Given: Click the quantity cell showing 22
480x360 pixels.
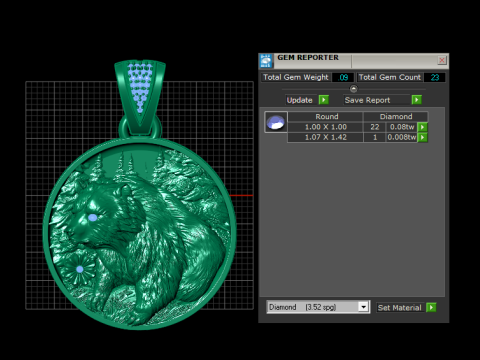Looking at the screenshot, I should click(375, 127).
